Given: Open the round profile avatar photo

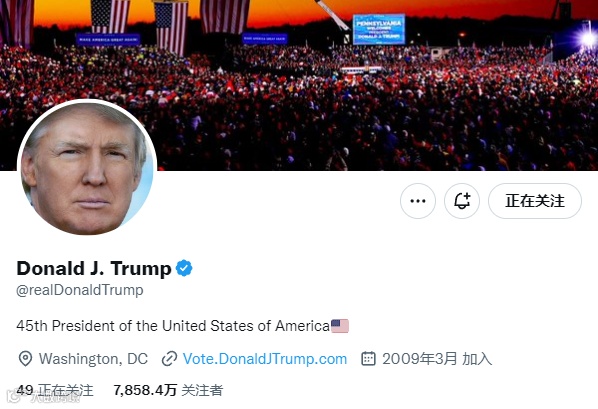Looking at the screenshot, I should (x=87, y=168).
